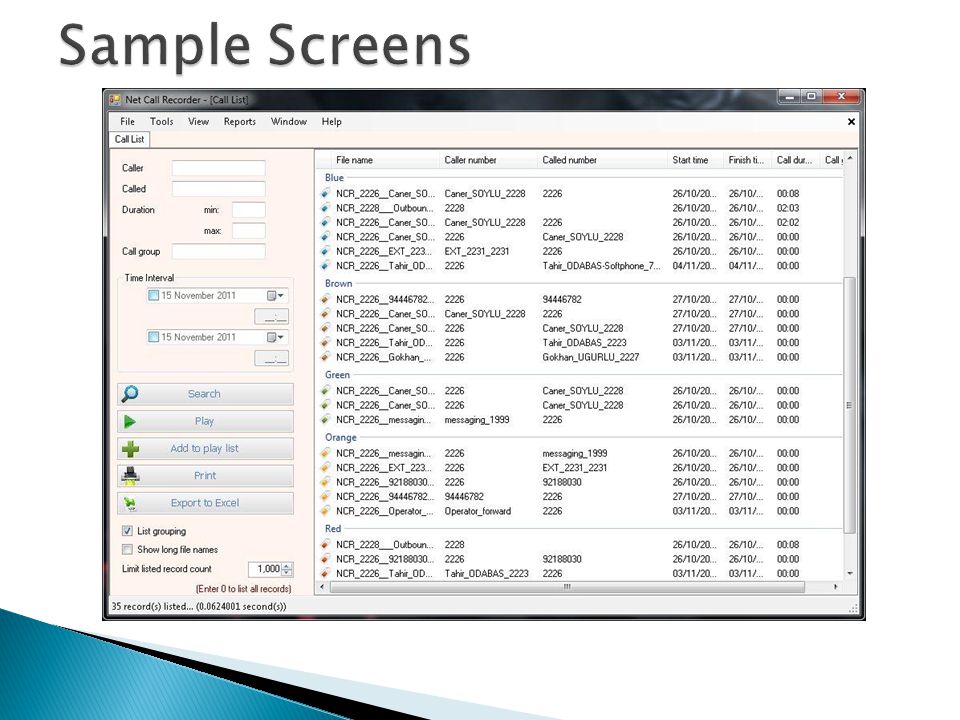Image resolution: width=960 pixels, height=720 pixels.
Task: Click the green play triangle icon
Action: (130, 421)
